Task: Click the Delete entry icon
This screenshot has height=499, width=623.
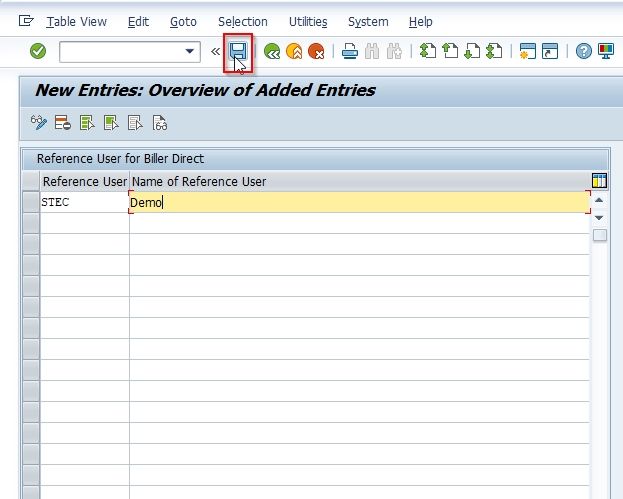Action: [63, 123]
